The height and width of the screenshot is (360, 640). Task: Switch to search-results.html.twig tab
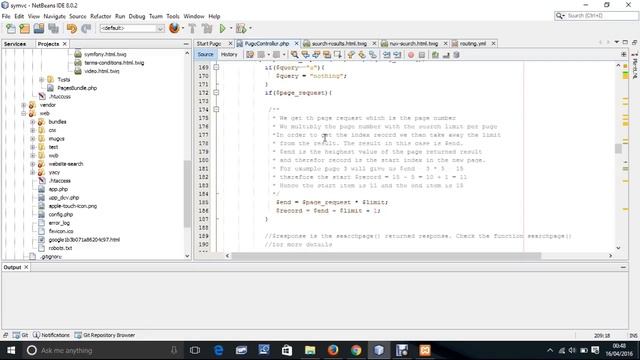point(339,43)
